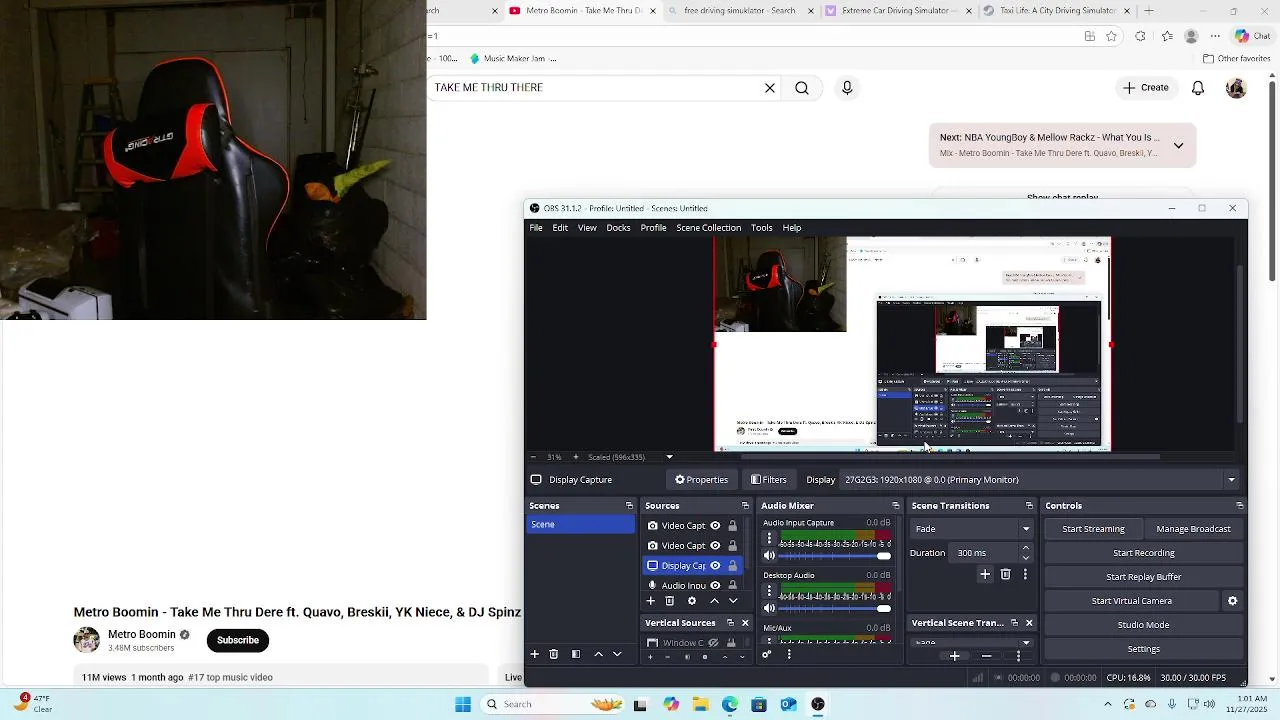1280x720 pixels.
Task: Mute Desktop Audio speaker icon
Action: point(769,608)
